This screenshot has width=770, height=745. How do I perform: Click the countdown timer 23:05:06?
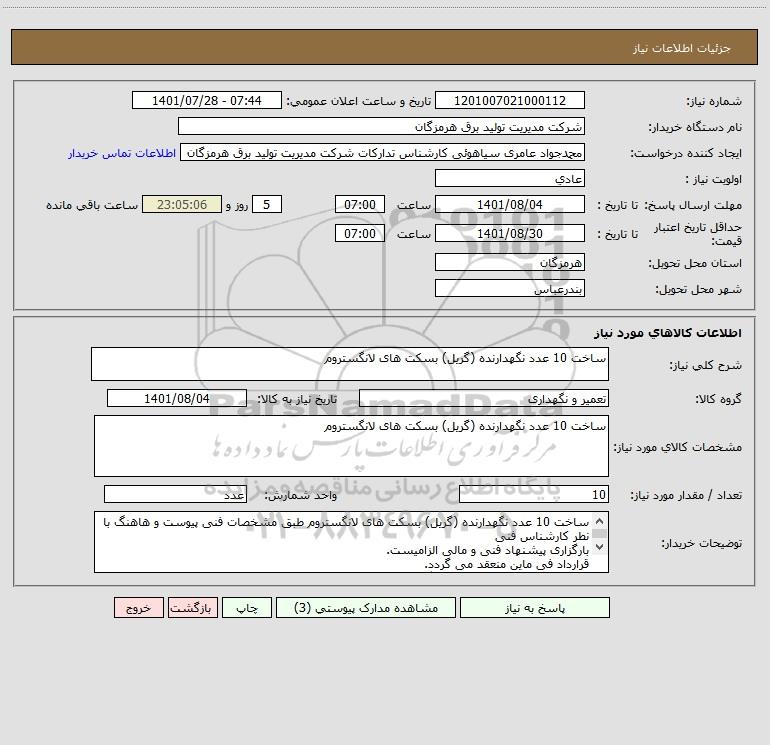pos(182,204)
